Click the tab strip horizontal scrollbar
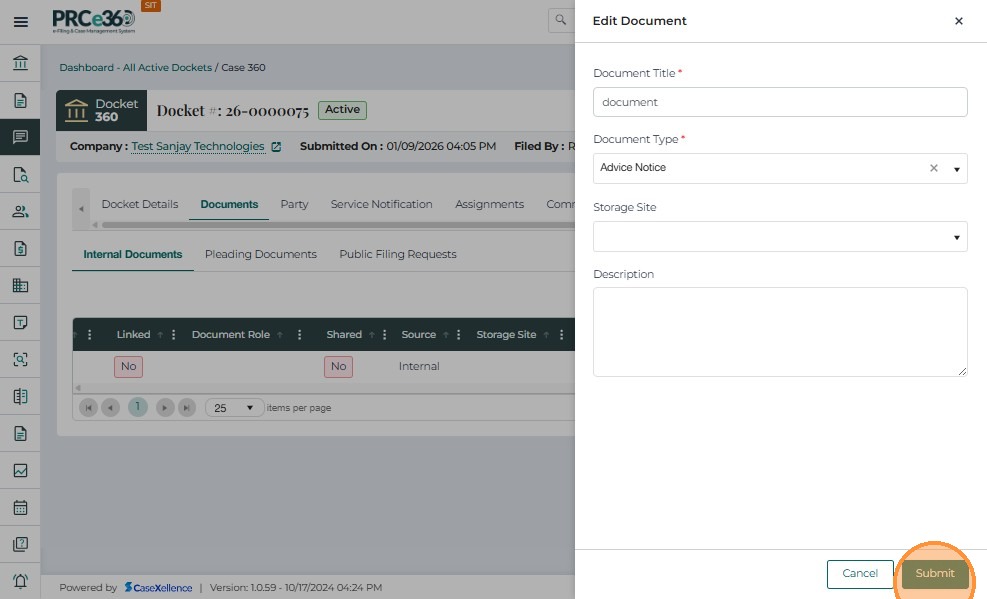 click(338, 225)
